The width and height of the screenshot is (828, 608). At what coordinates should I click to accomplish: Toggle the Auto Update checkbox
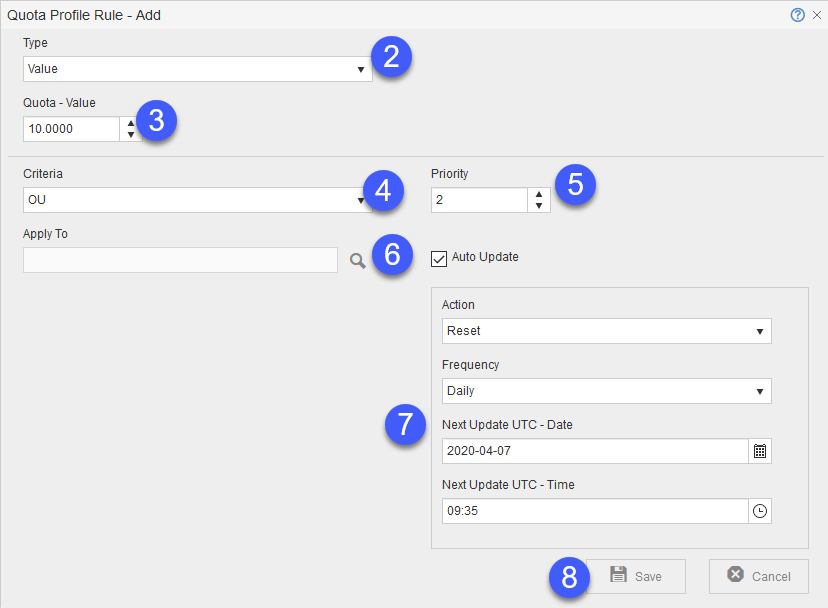(439, 258)
